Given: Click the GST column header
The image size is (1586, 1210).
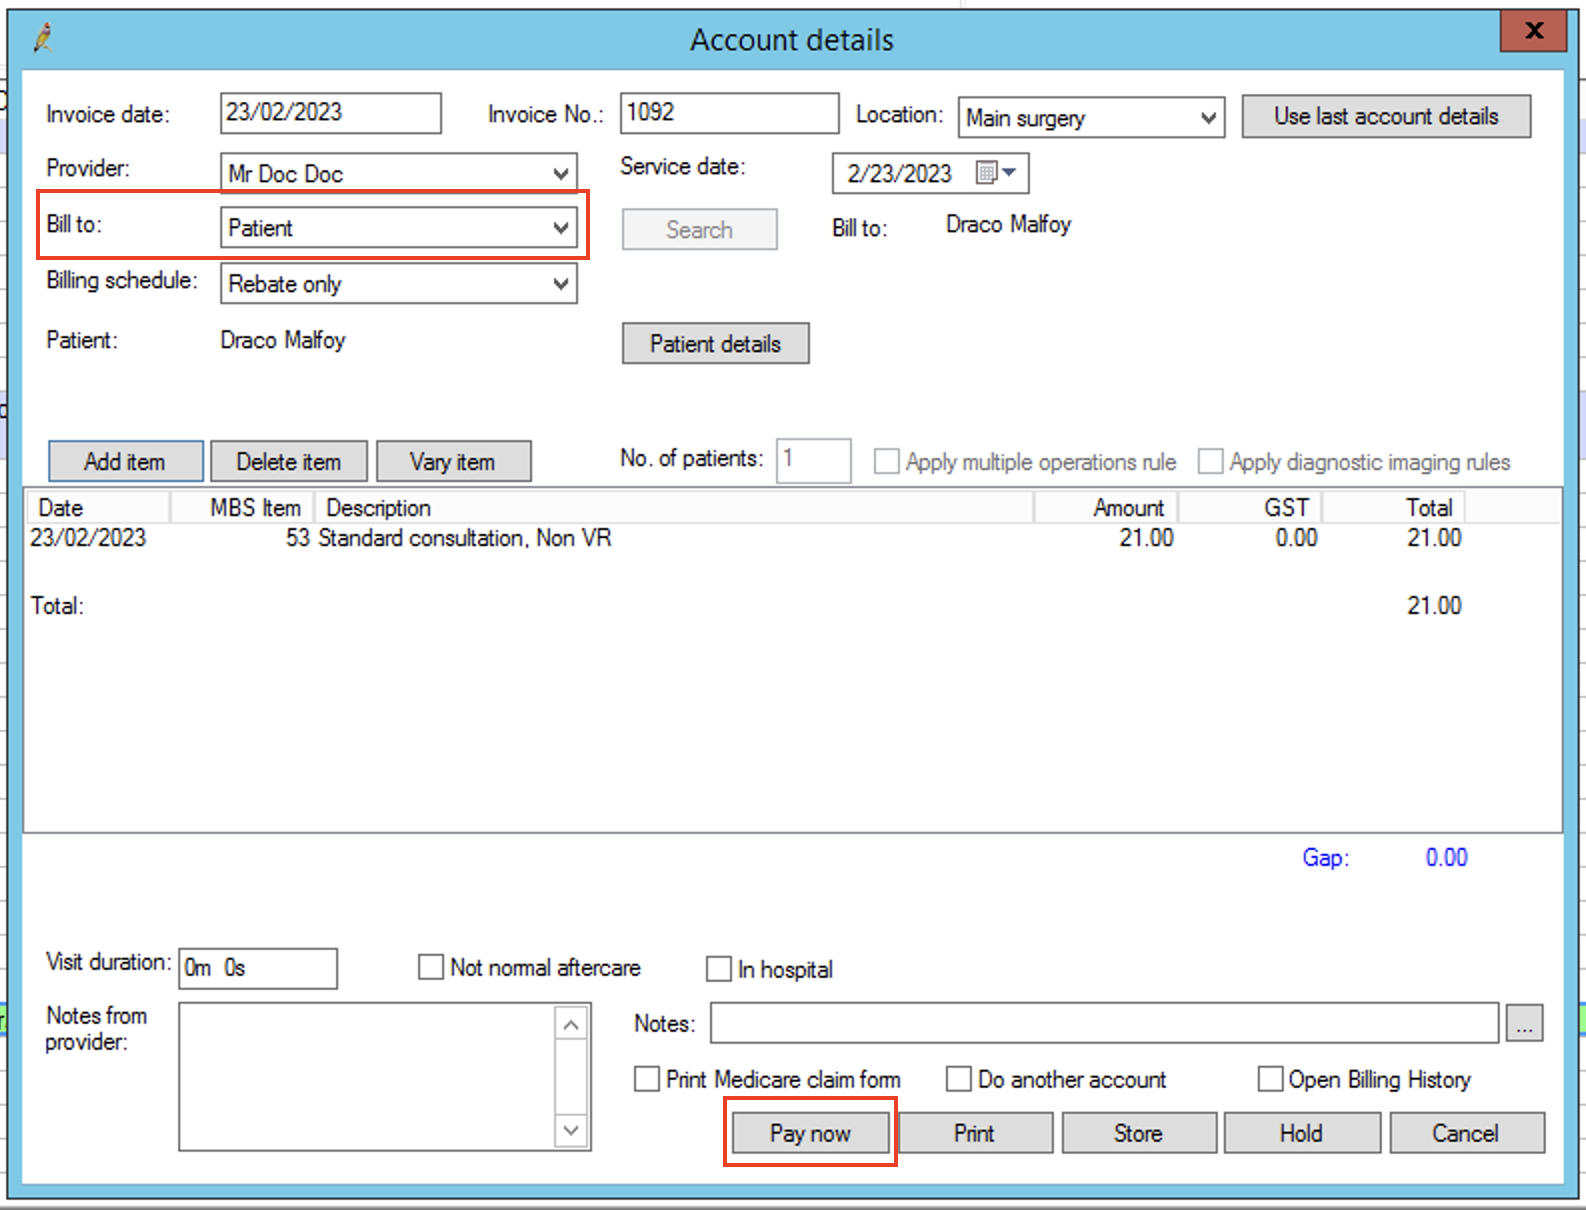Looking at the screenshot, I should [x=1250, y=507].
